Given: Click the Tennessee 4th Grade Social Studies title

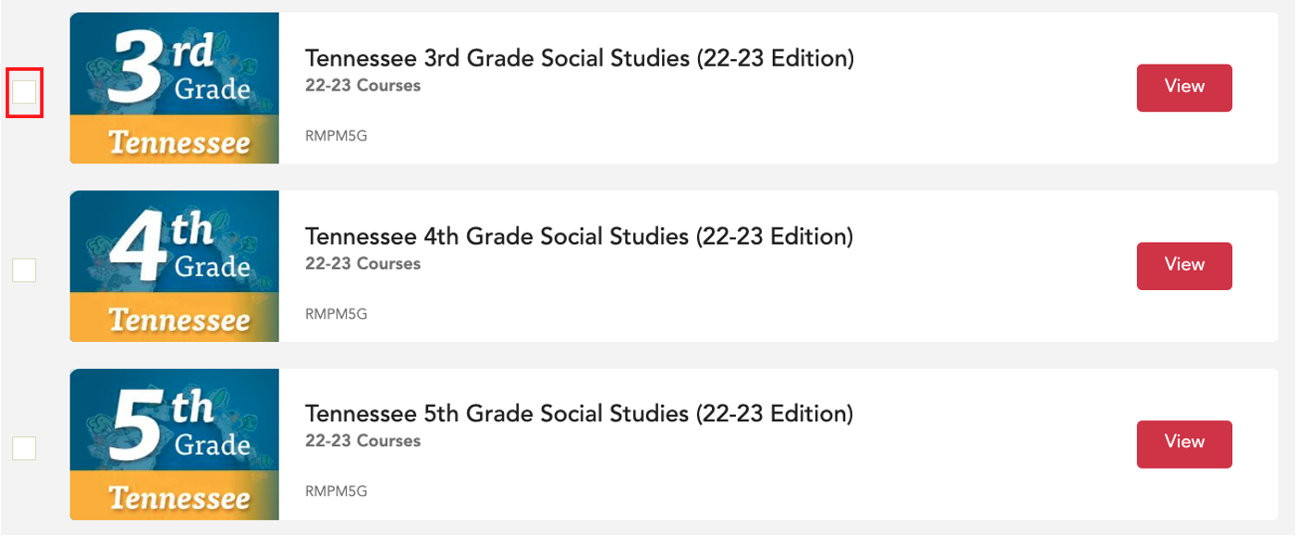Looking at the screenshot, I should pyautogui.click(x=580, y=237).
